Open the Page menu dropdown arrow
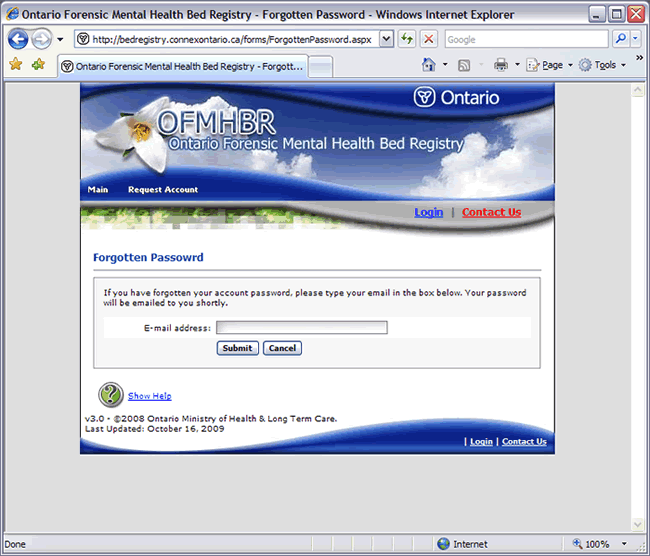This screenshot has height=556, width=650. click(x=570, y=65)
